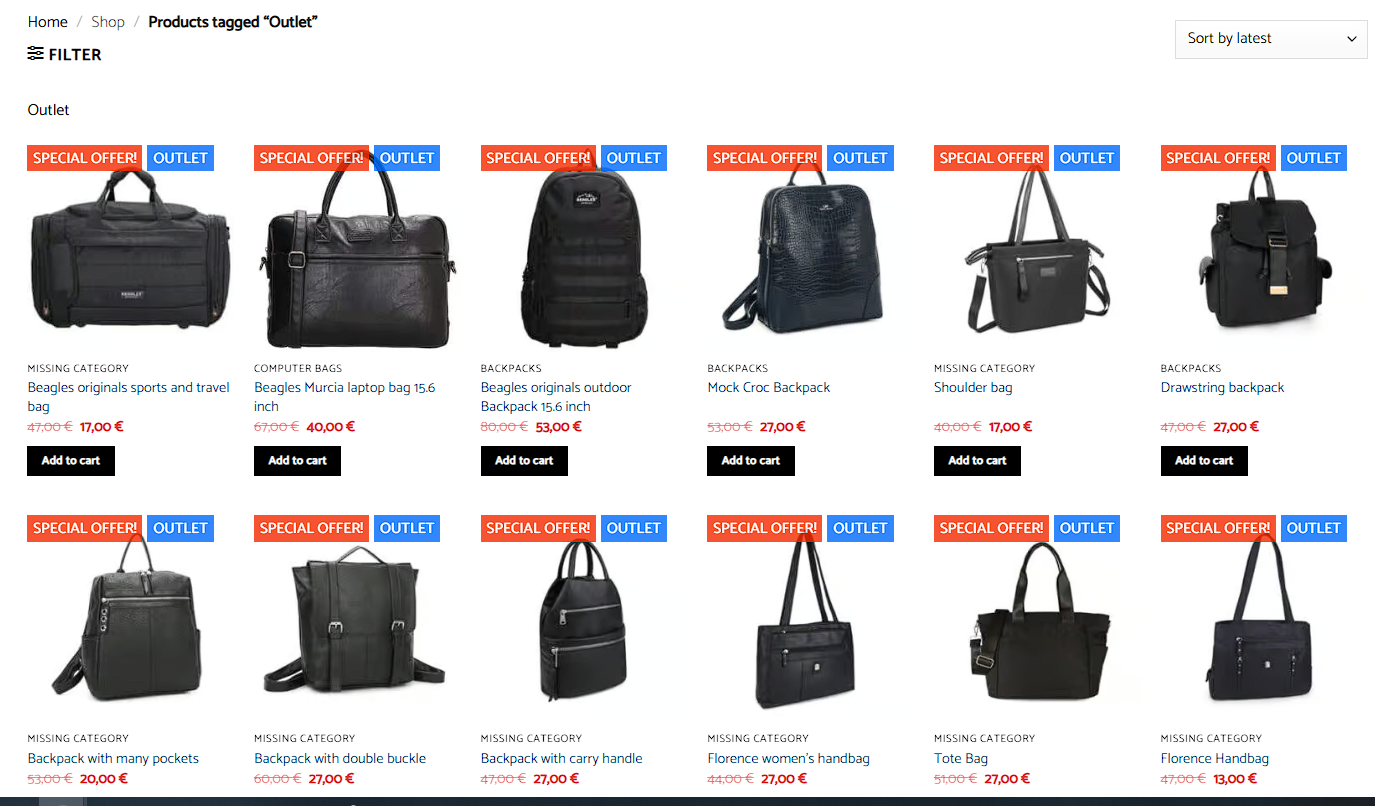Image resolution: width=1375 pixels, height=806 pixels.
Task: Open the Tote Bag product link
Action: coord(961,759)
